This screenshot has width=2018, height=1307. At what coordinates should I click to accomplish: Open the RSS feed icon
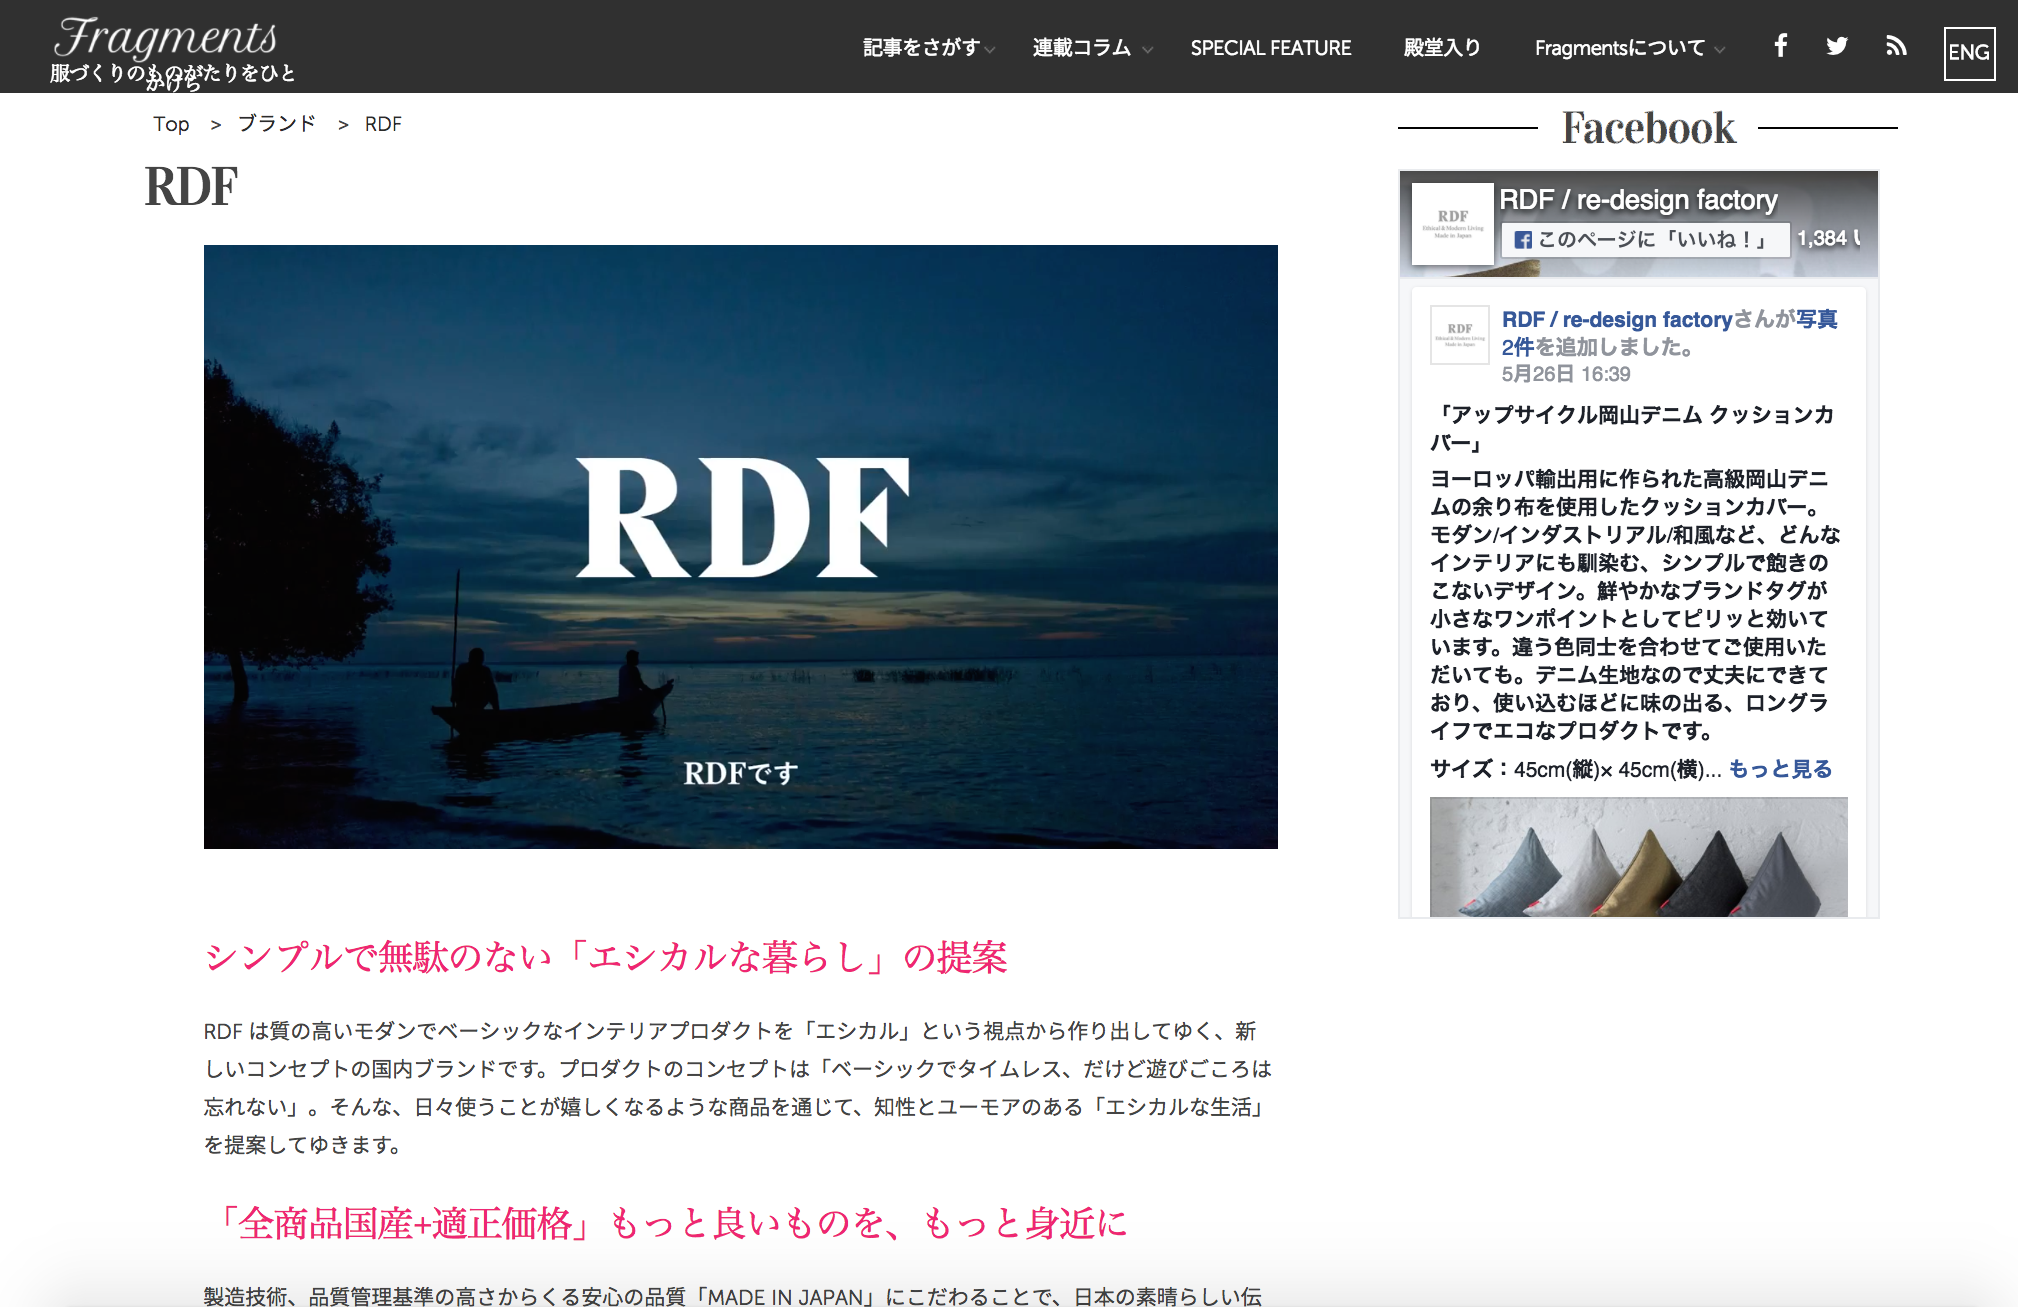1896,46
